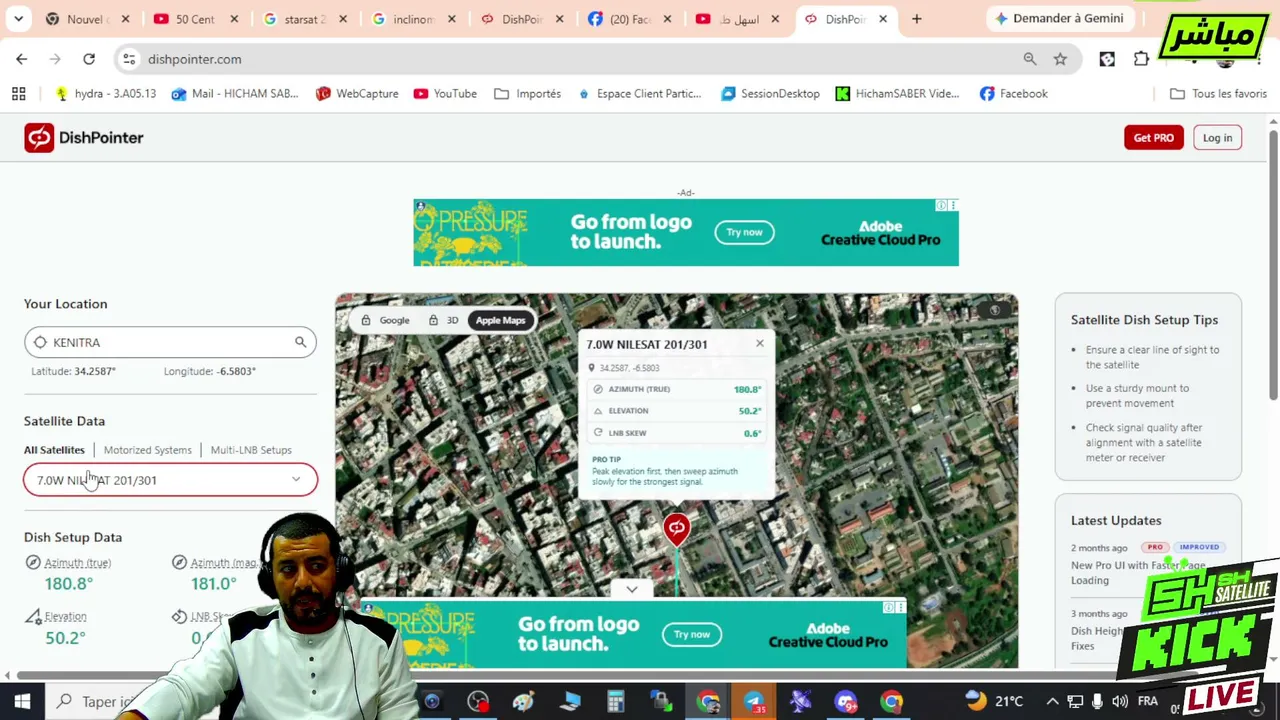Close the 50 Cent YouTube tab
This screenshot has width=1280, height=720.
click(234, 19)
